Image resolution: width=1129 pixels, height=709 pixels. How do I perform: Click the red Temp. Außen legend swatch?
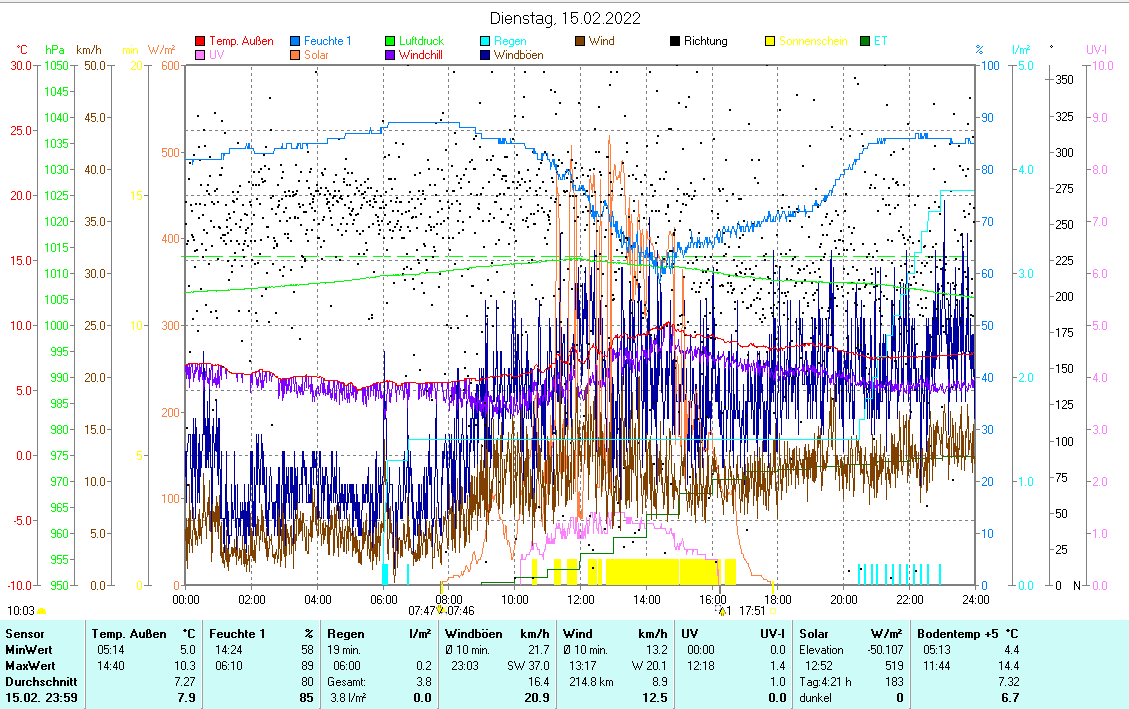pyautogui.click(x=201, y=42)
